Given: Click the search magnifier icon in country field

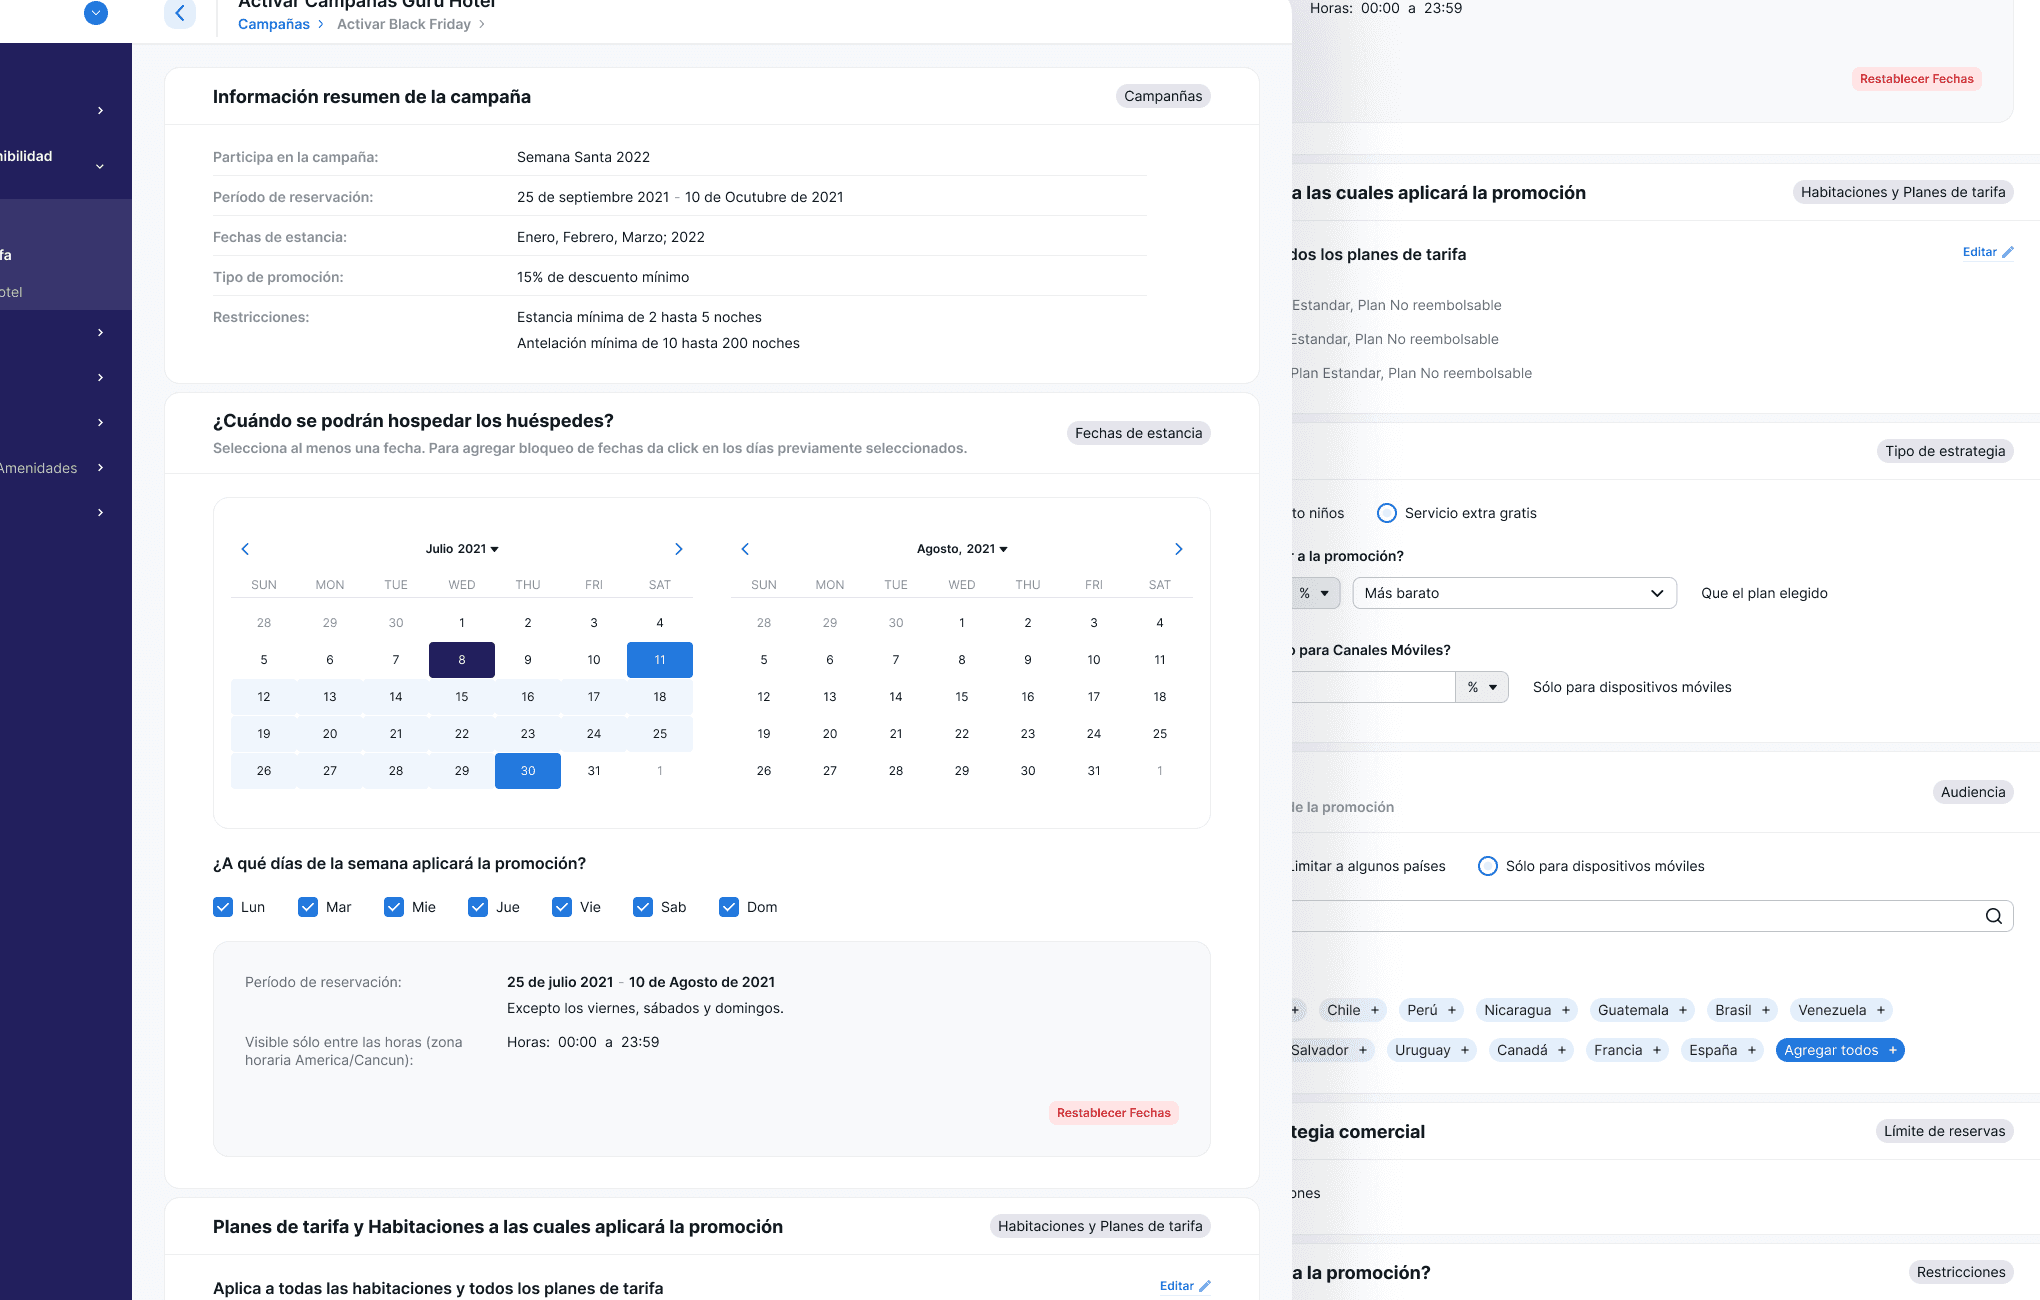Looking at the screenshot, I should point(1993,916).
